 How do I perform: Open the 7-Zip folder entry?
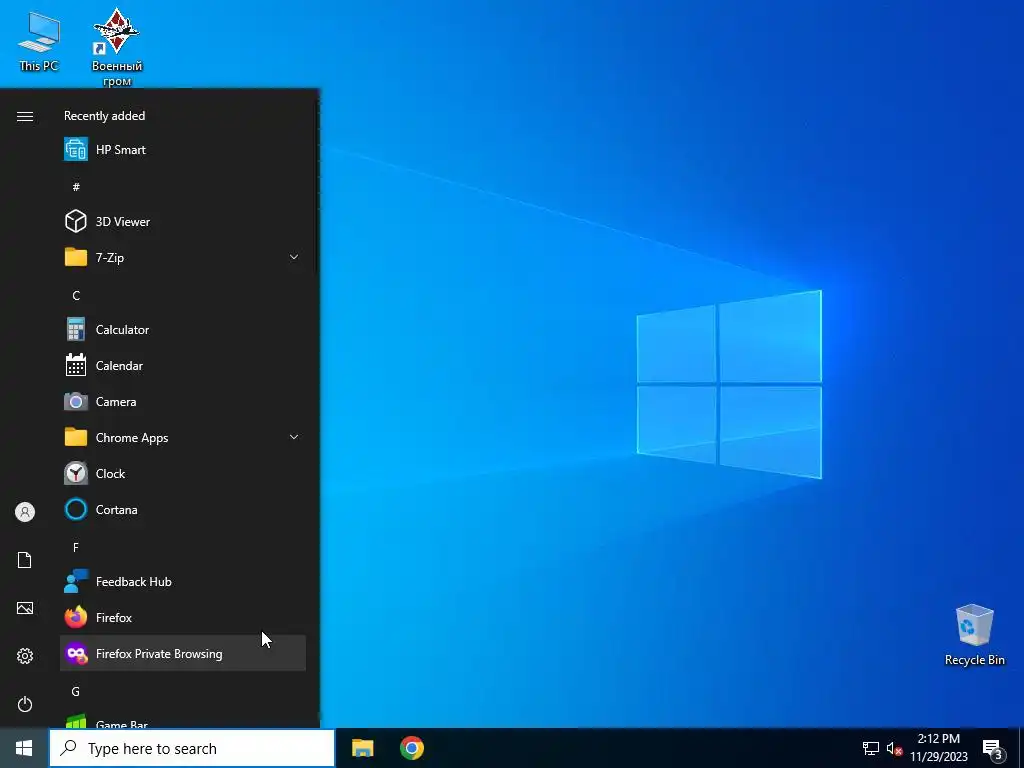click(x=183, y=257)
